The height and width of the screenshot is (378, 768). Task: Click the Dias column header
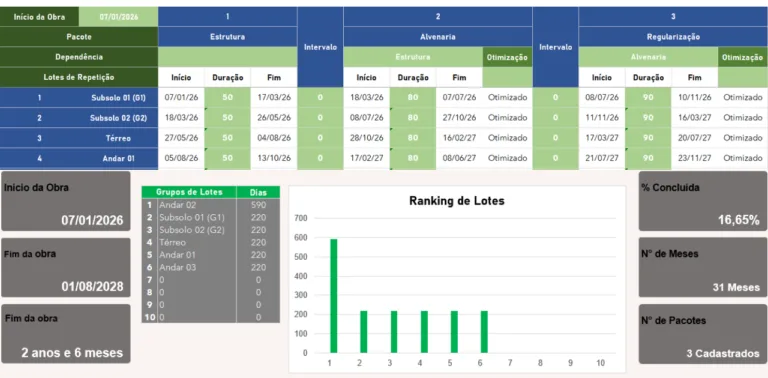(x=258, y=192)
